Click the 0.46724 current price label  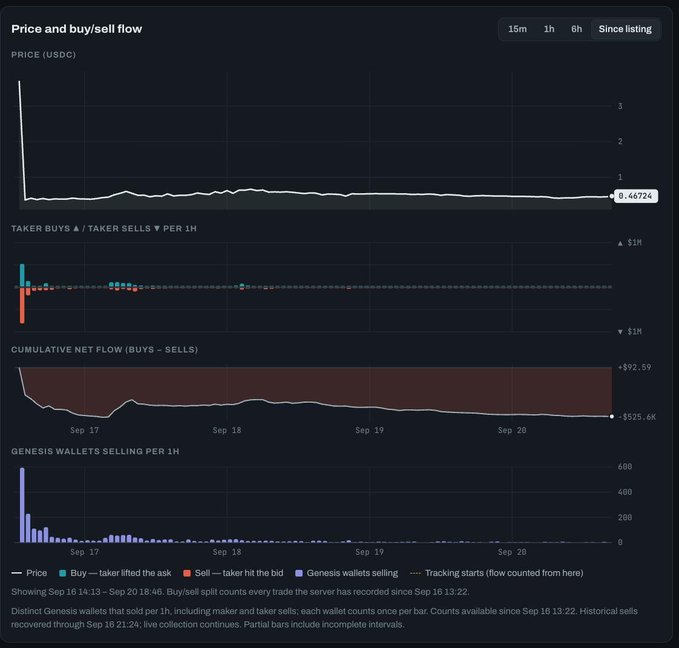point(635,196)
